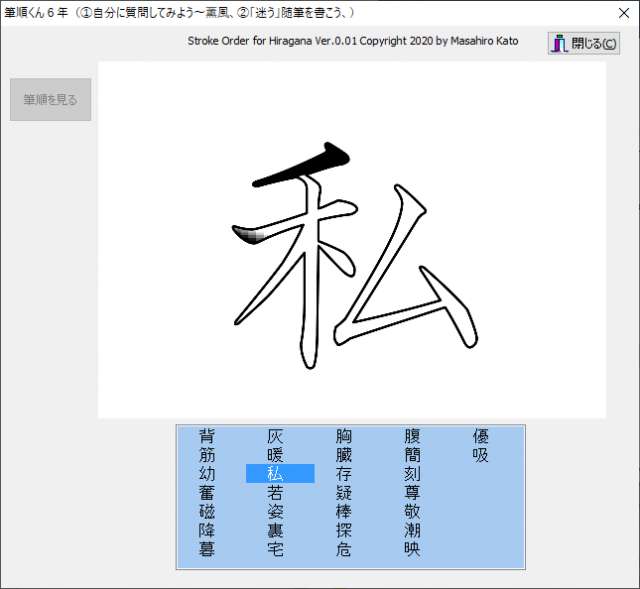Select kanji 疑 in the list
The height and width of the screenshot is (589, 640).
tap(344, 493)
